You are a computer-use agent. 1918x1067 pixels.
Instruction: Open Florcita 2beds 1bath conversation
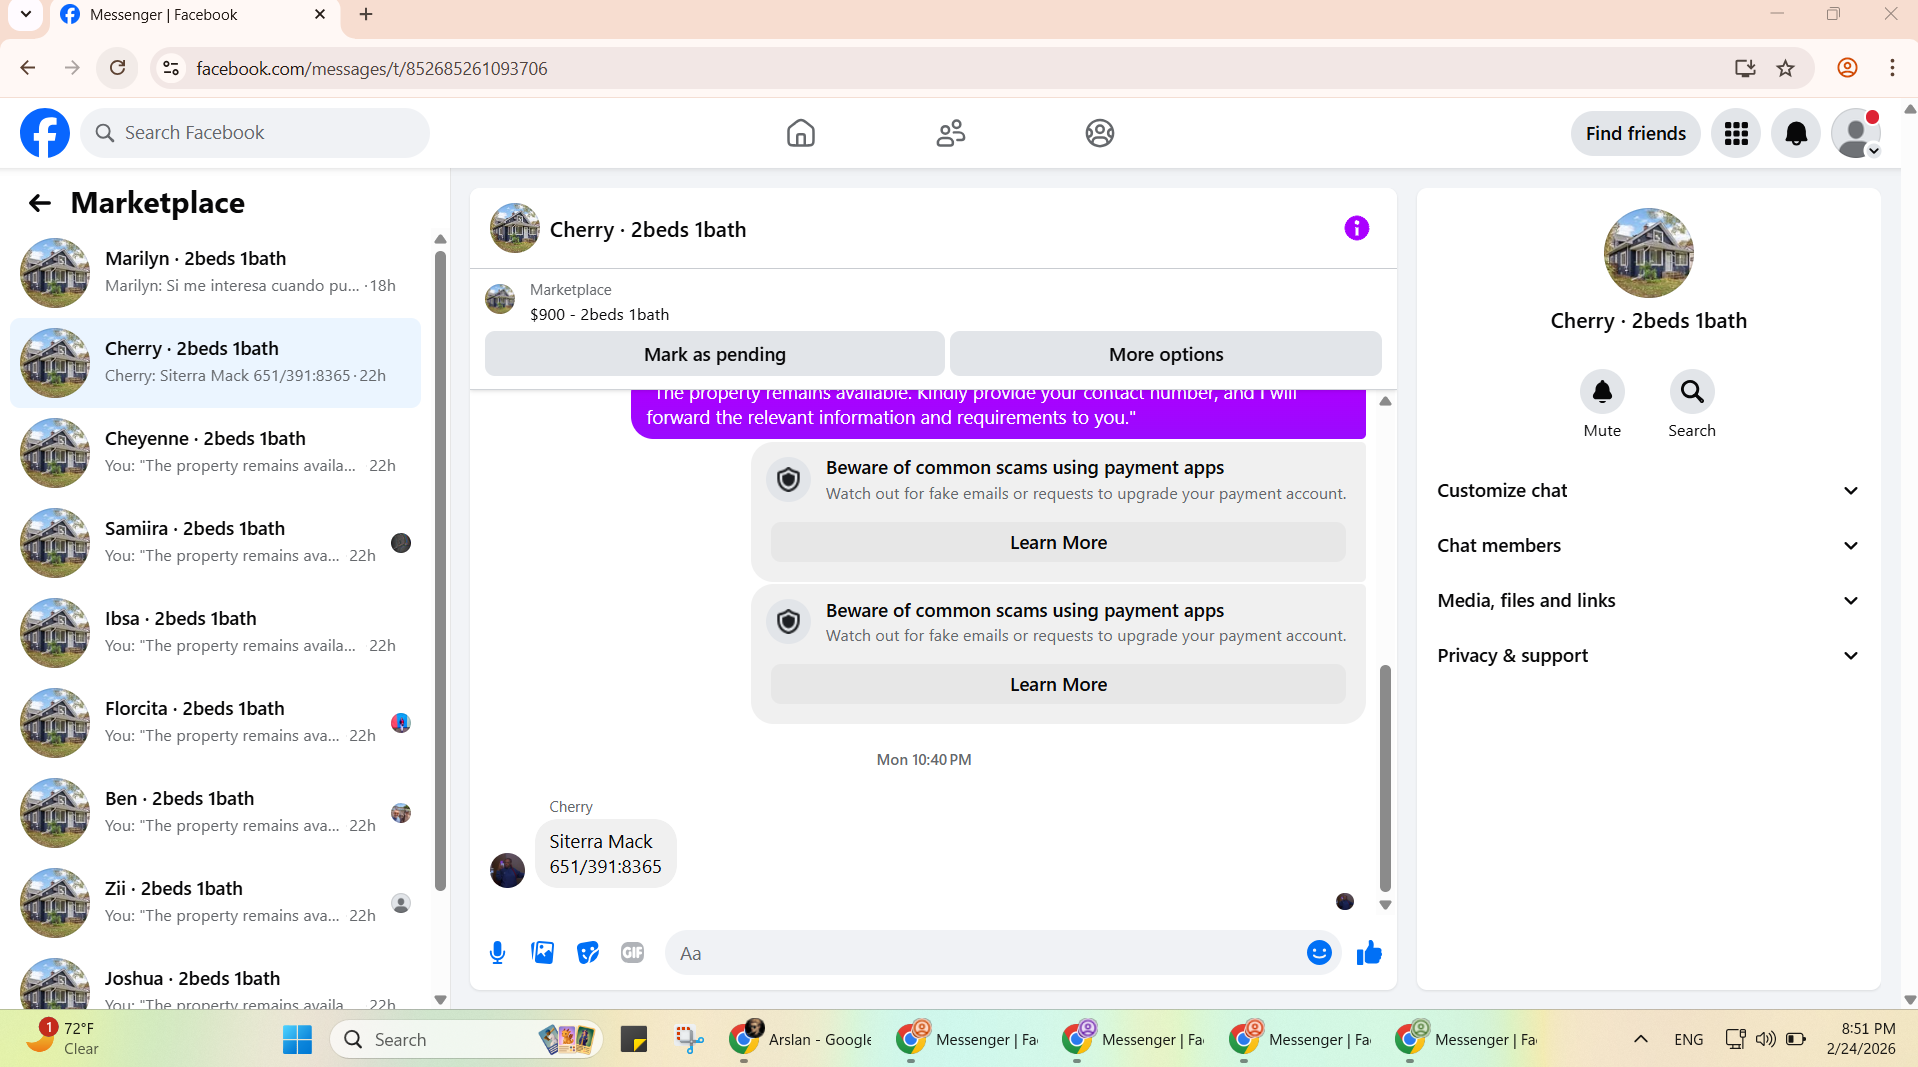click(x=215, y=722)
